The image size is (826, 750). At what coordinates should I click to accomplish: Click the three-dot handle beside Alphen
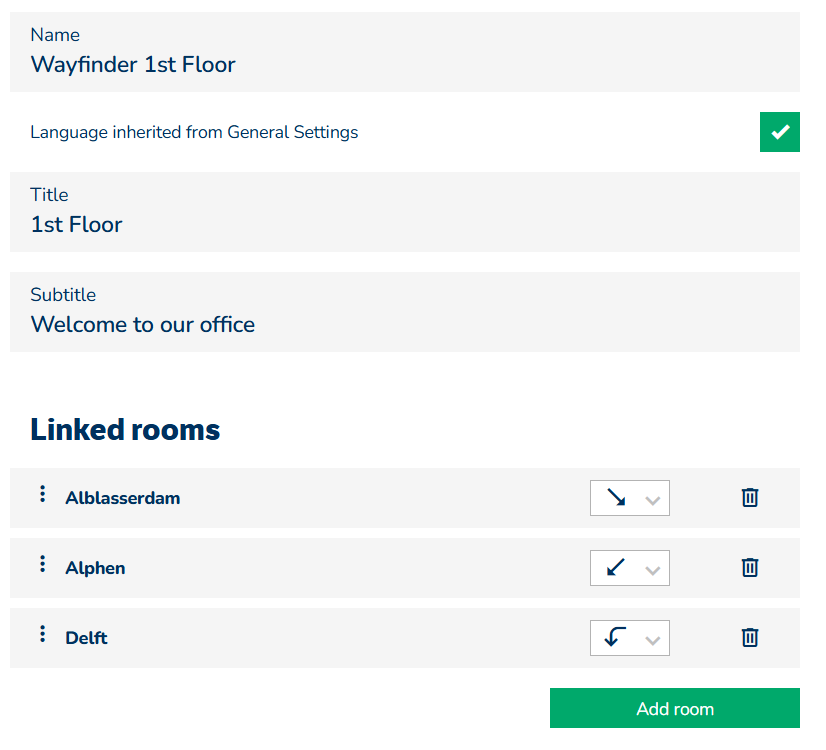[x=42, y=564]
